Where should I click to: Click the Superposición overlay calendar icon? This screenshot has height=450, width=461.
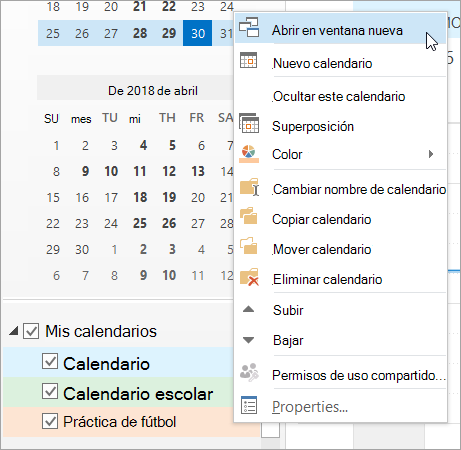pos(249,123)
